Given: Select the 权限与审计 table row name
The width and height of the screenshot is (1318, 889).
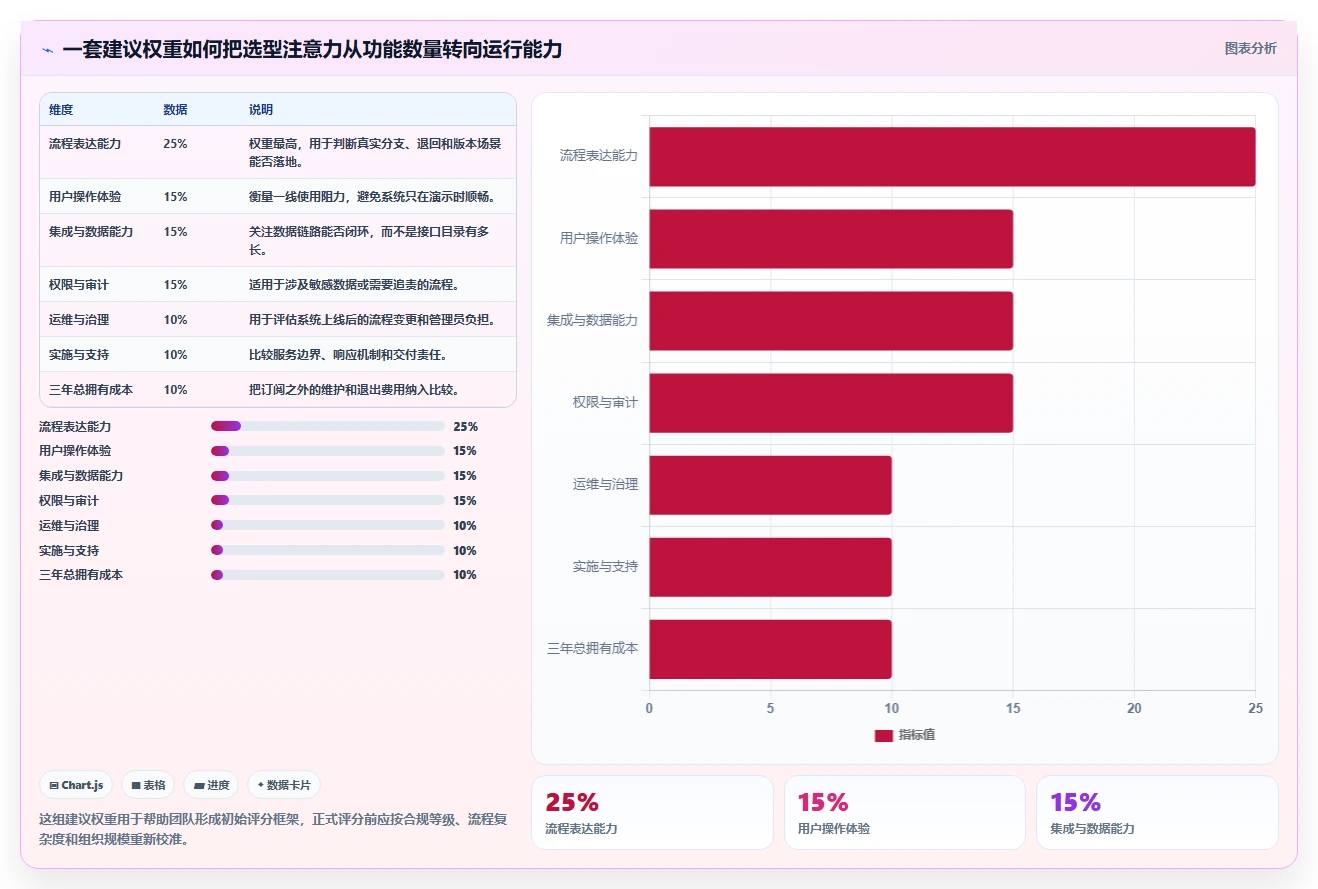Looking at the screenshot, I should 79,284.
